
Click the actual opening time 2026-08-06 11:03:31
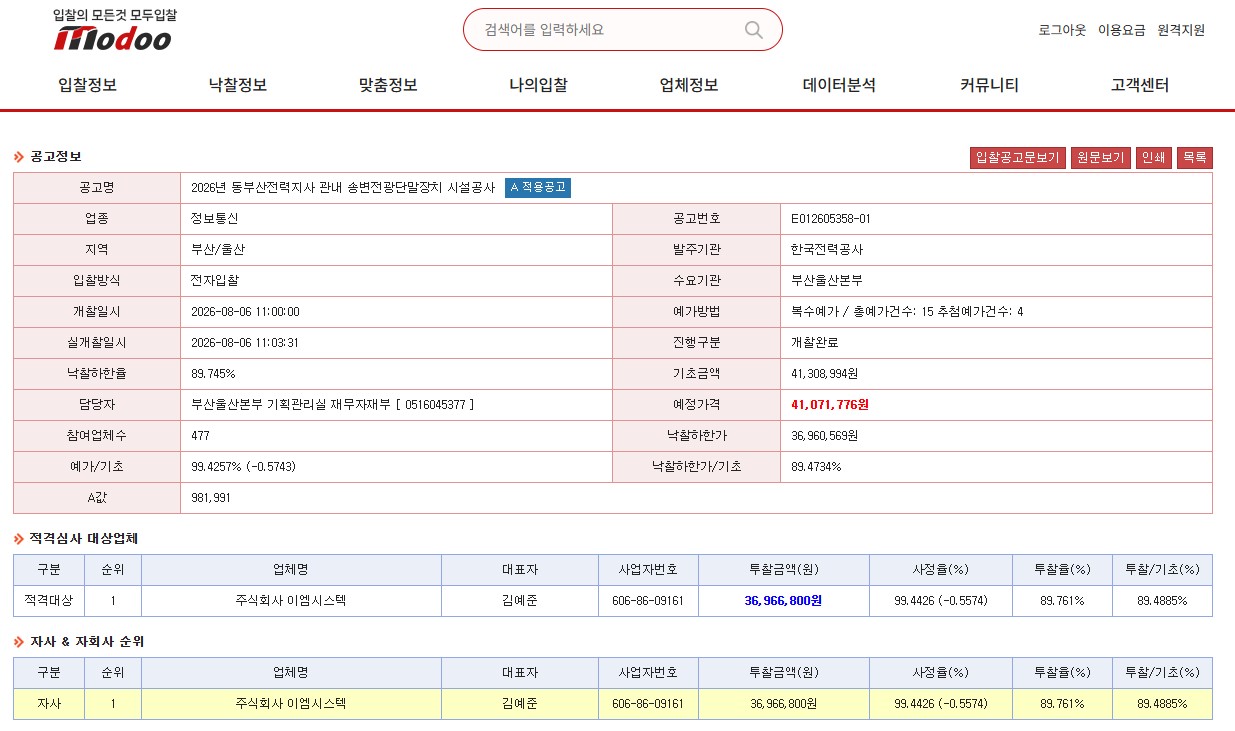click(x=245, y=343)
